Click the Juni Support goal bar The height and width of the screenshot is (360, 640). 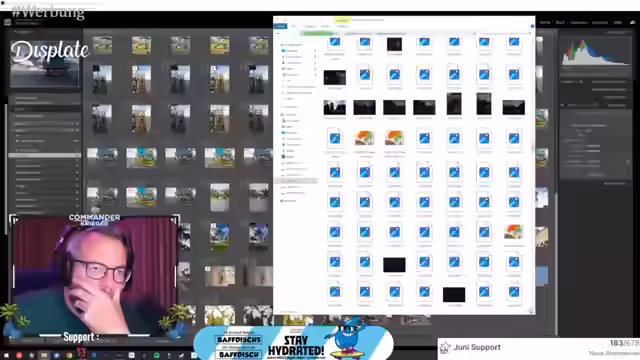[539, 349]
